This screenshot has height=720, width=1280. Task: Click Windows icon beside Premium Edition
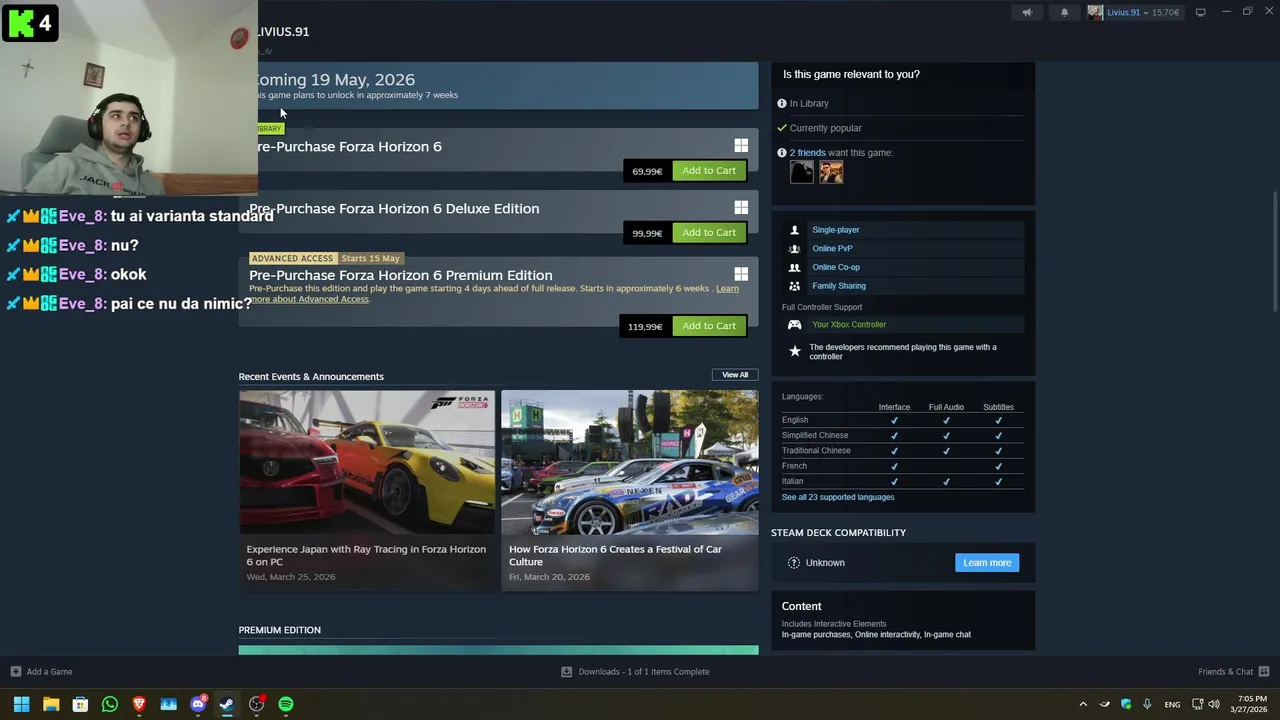click(741, 274)
